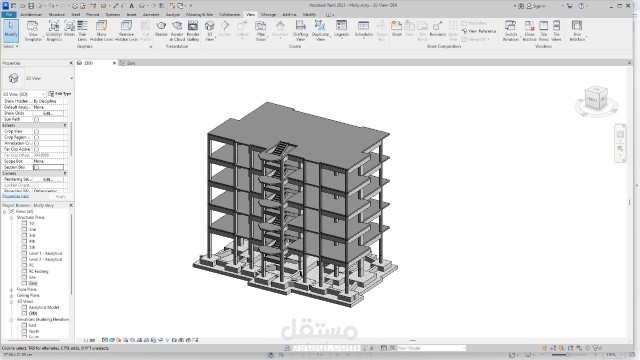
Task: Open the Annotate ribbon tab
Action: (x=151, y=14)
